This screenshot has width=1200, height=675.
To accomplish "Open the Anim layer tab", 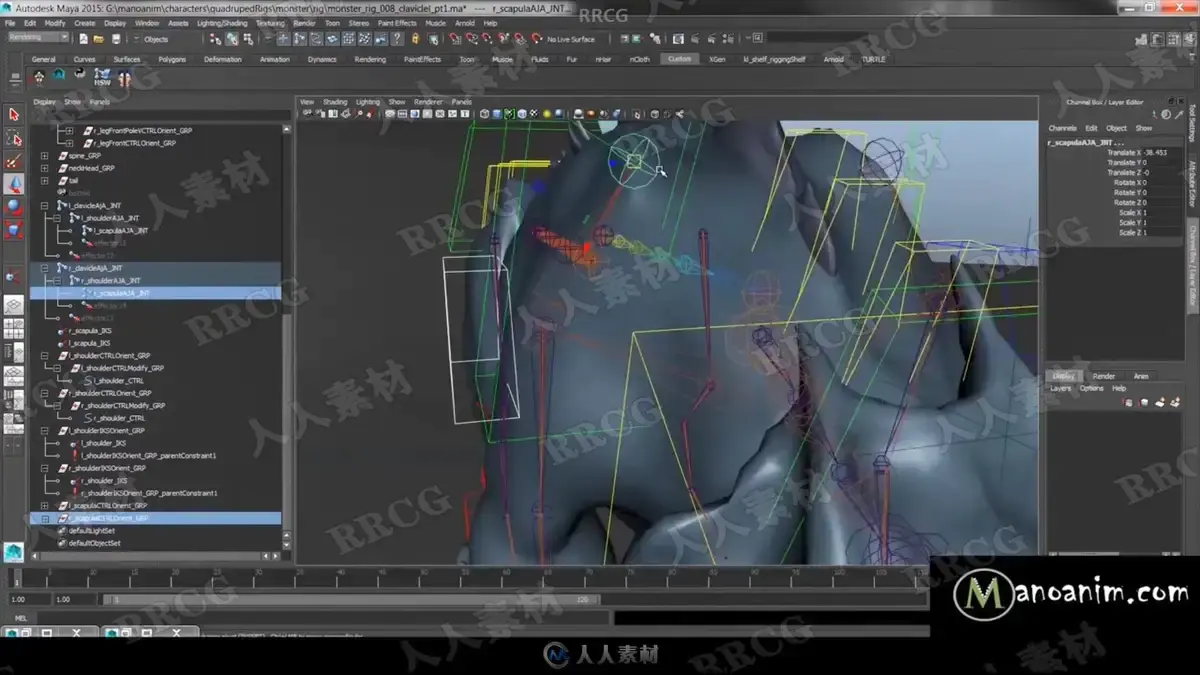I will click(1141, 376).
